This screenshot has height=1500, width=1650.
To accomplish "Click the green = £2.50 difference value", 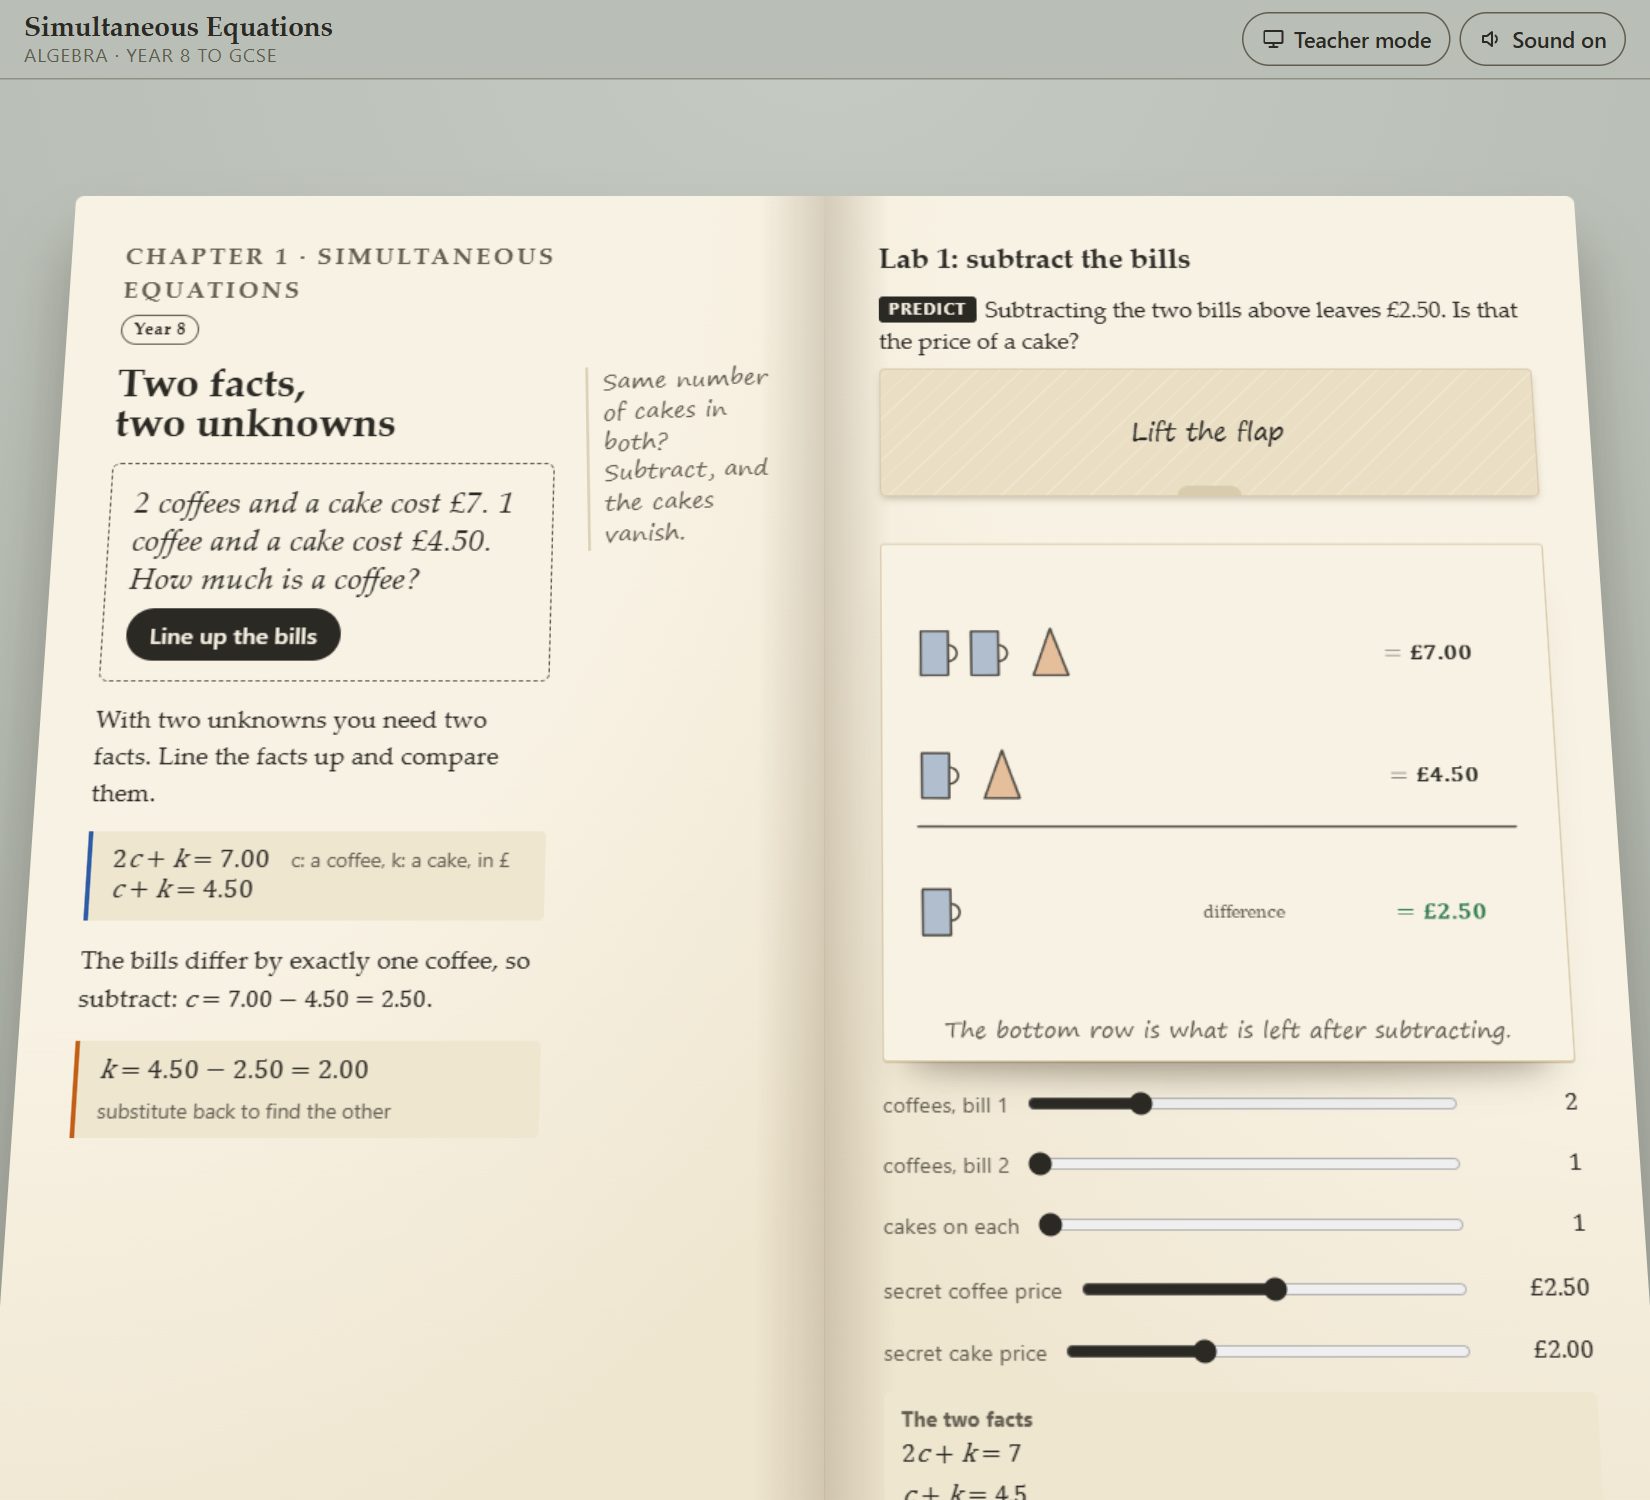I will coord(1441,911).
